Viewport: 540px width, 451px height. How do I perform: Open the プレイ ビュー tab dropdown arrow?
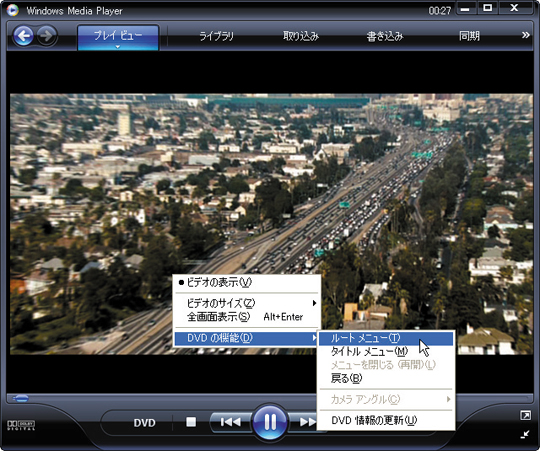coord(118,47)
